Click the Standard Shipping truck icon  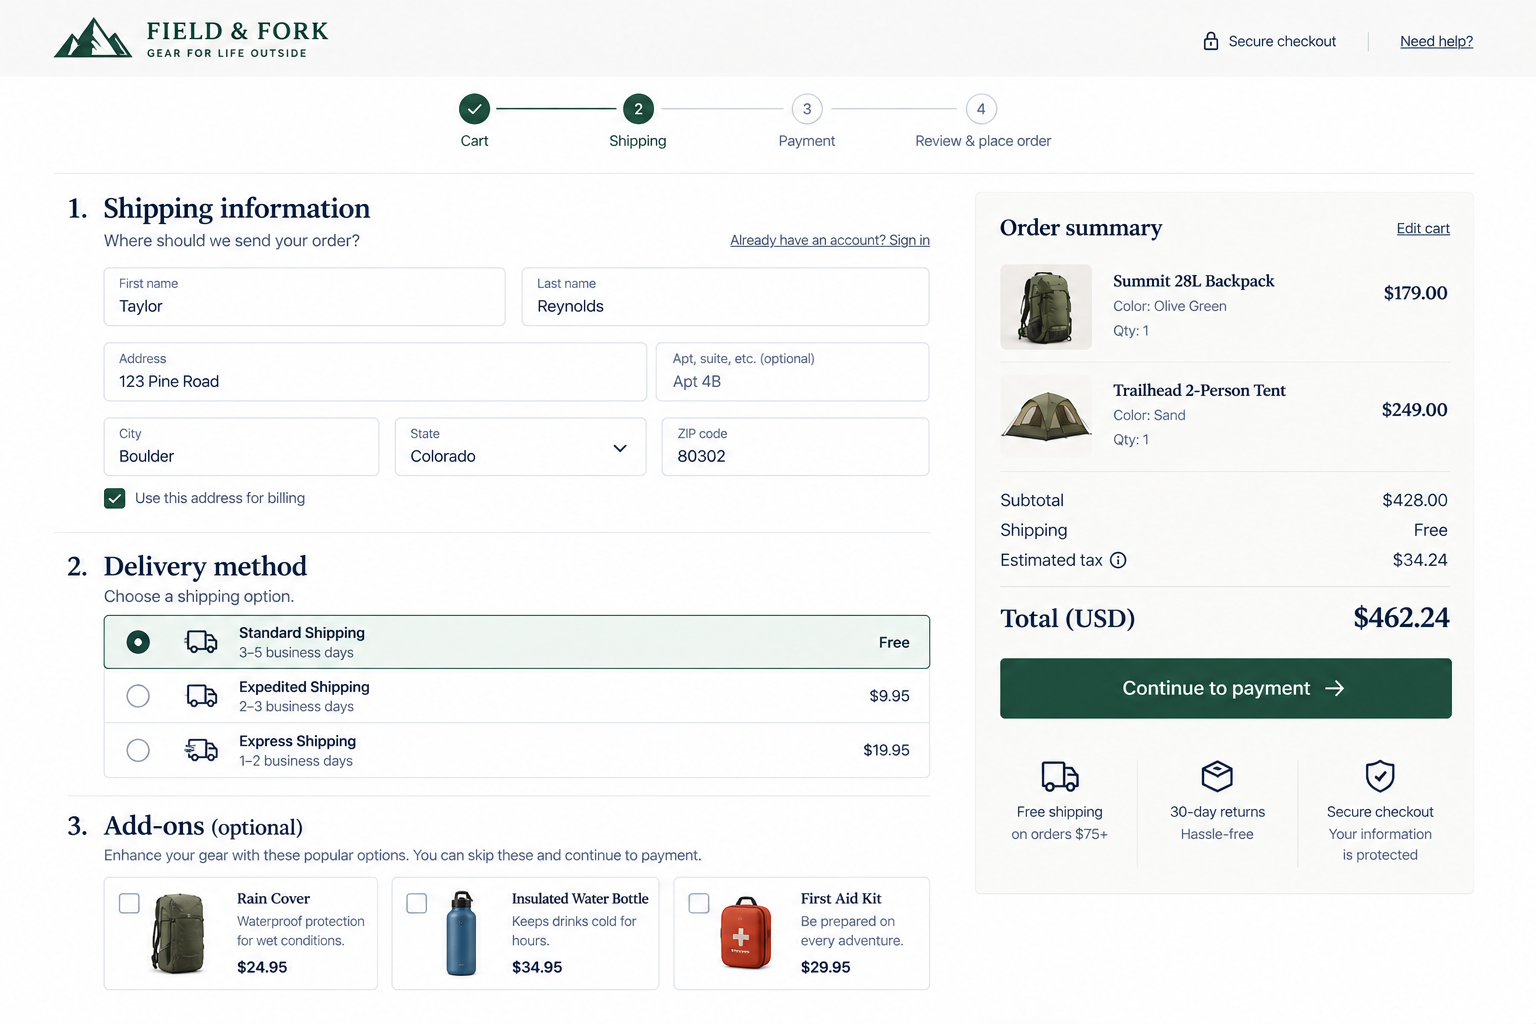tap(201, 642)
